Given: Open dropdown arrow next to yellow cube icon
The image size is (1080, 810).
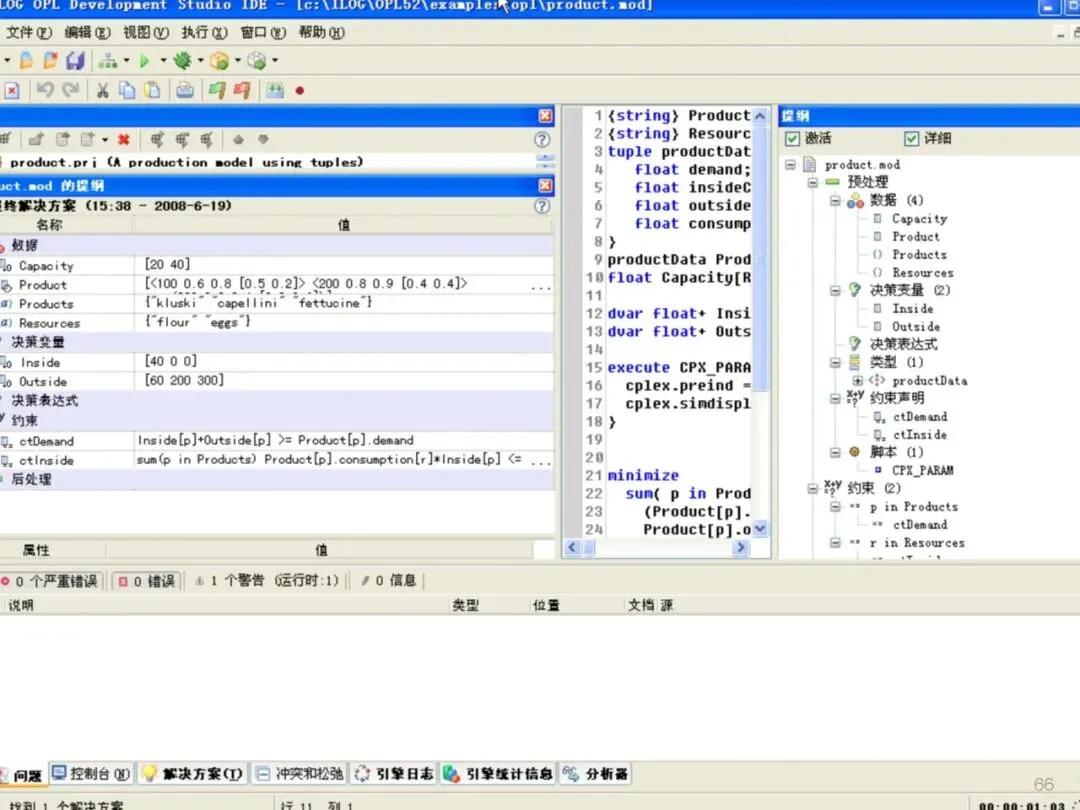Looking at the screenshot, I should tap(238, 61).
